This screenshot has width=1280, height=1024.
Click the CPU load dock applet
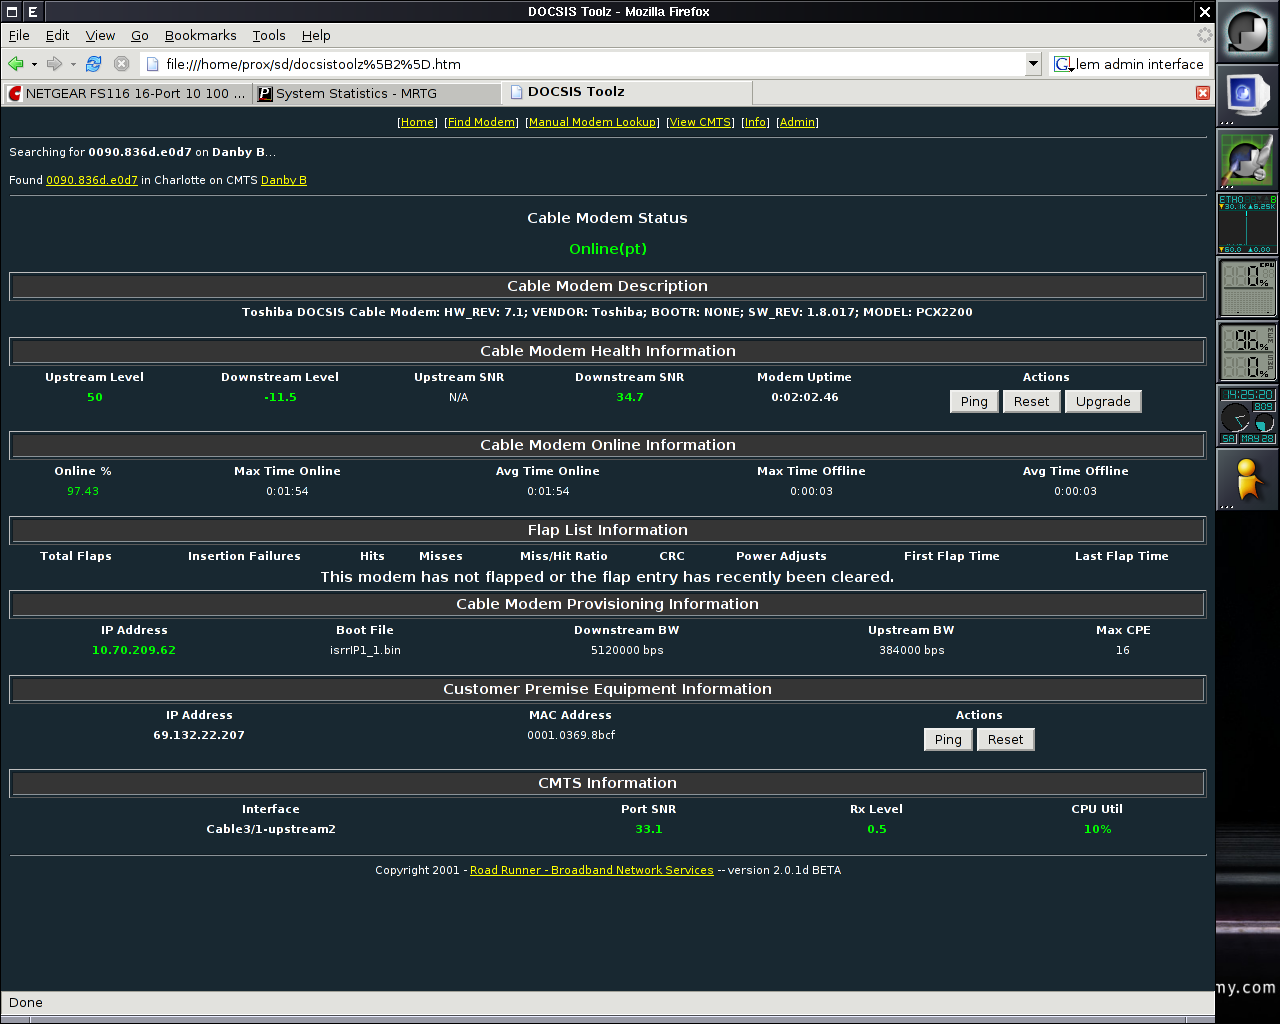coord(1247,287)
